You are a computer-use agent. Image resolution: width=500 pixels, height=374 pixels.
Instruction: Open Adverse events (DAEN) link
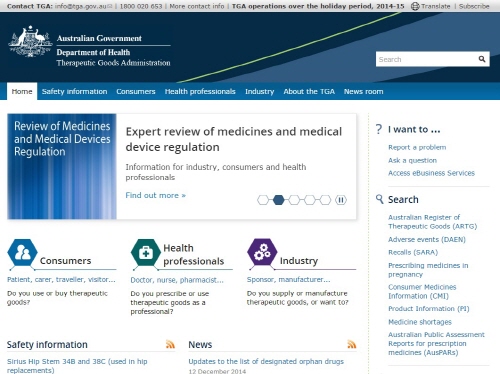coord(427,239)
